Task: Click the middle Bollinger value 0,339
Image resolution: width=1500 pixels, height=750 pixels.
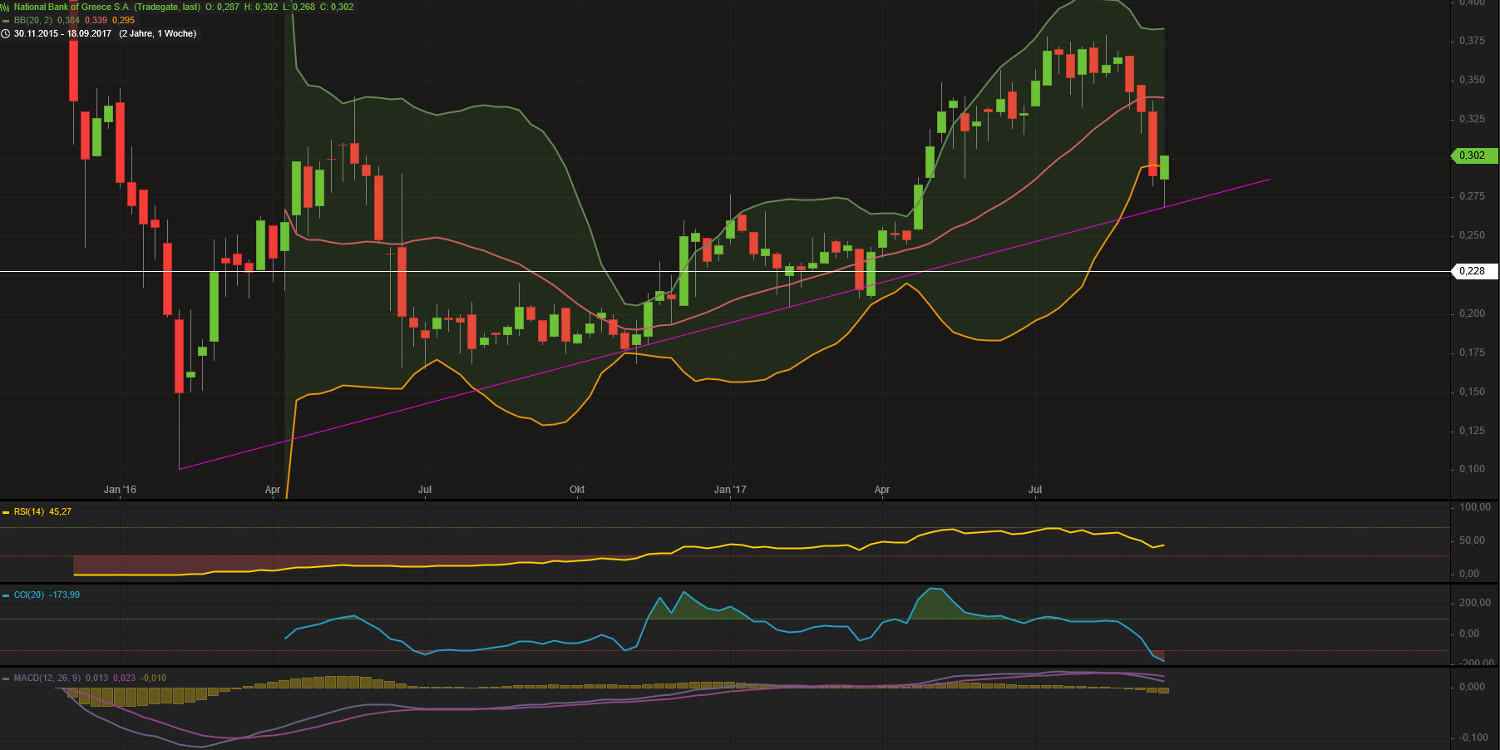Action: (x=98, y=20)
